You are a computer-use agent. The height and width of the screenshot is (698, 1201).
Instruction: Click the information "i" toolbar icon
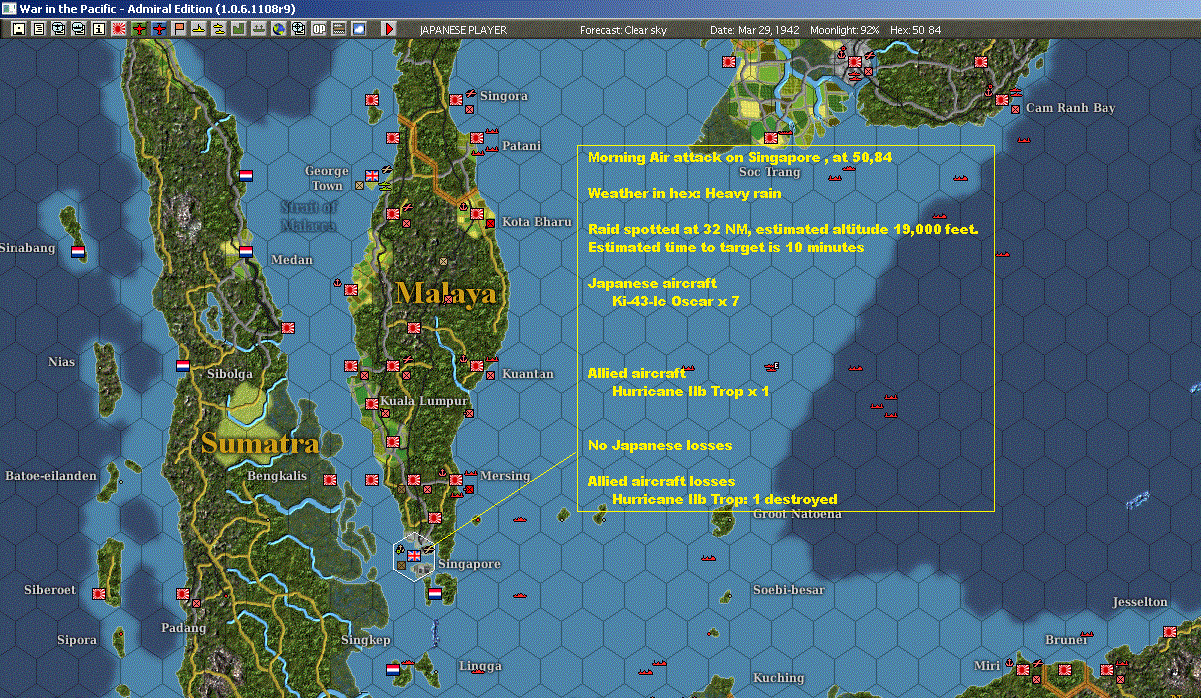click(98, 29)
